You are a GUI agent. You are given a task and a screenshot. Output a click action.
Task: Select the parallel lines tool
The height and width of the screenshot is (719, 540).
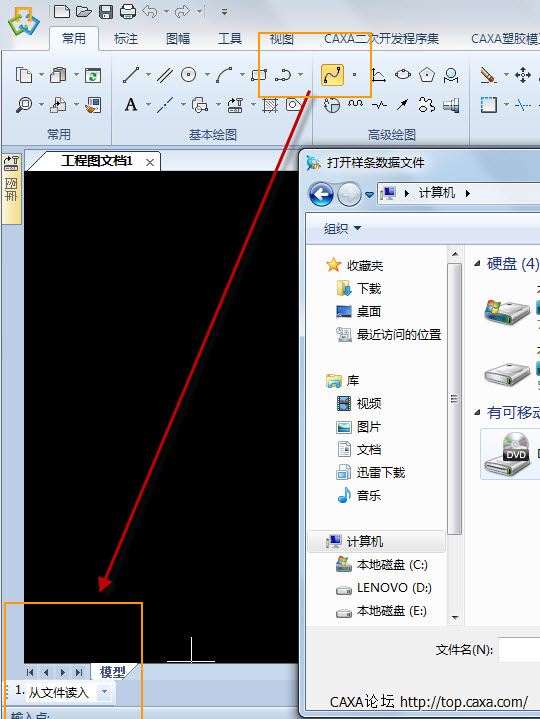[165, 75]
